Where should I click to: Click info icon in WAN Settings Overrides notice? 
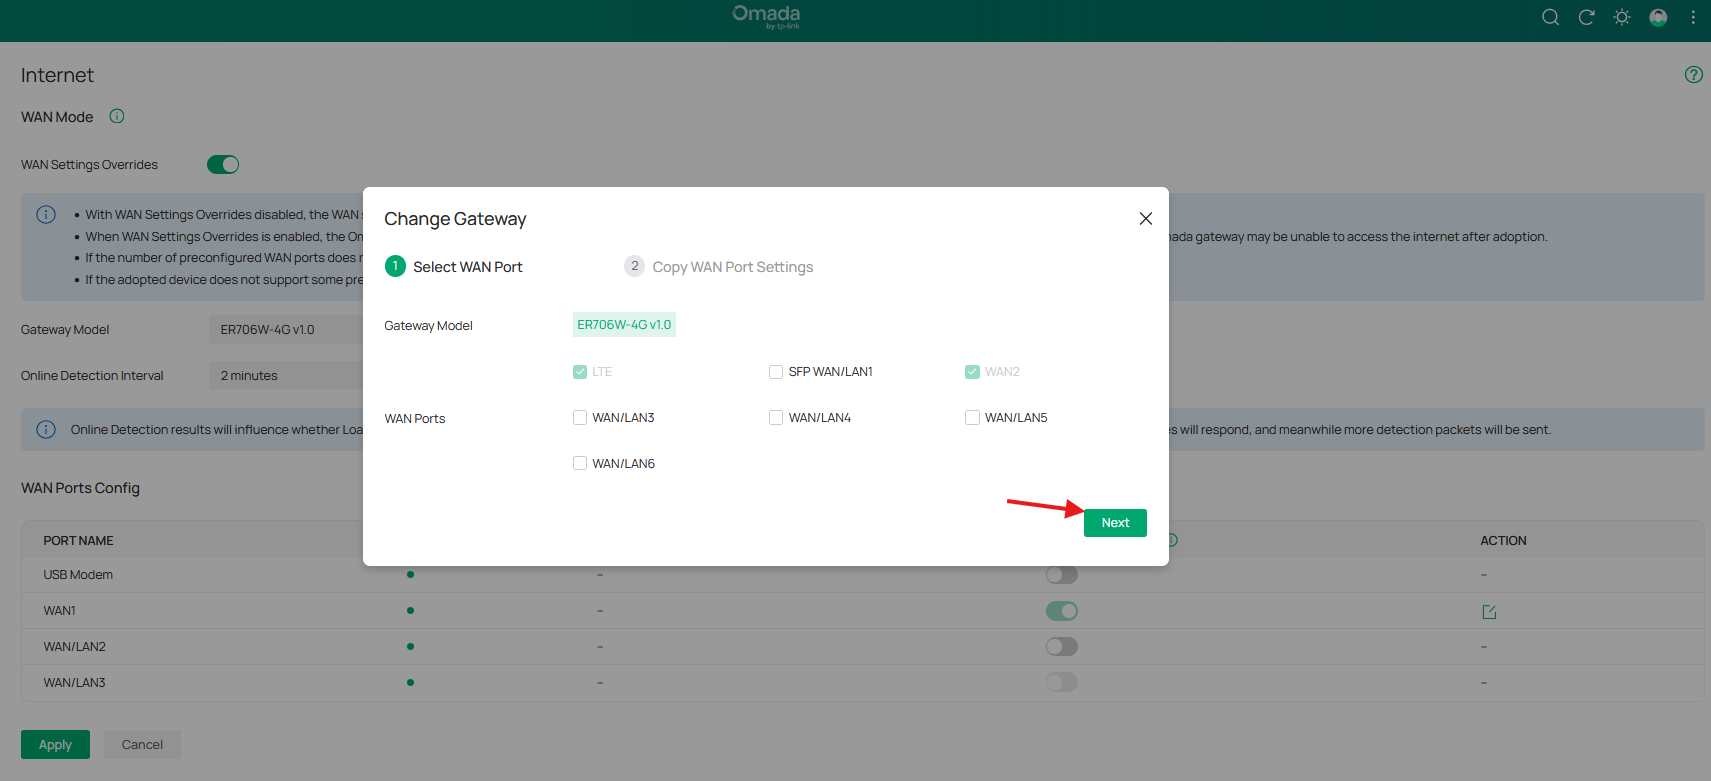pyautogui.click(x=46, y=214)
